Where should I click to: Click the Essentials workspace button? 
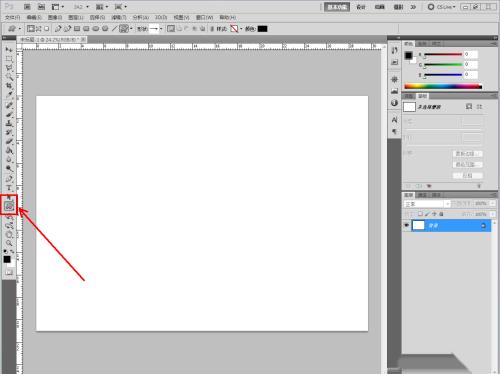(337, 7)
